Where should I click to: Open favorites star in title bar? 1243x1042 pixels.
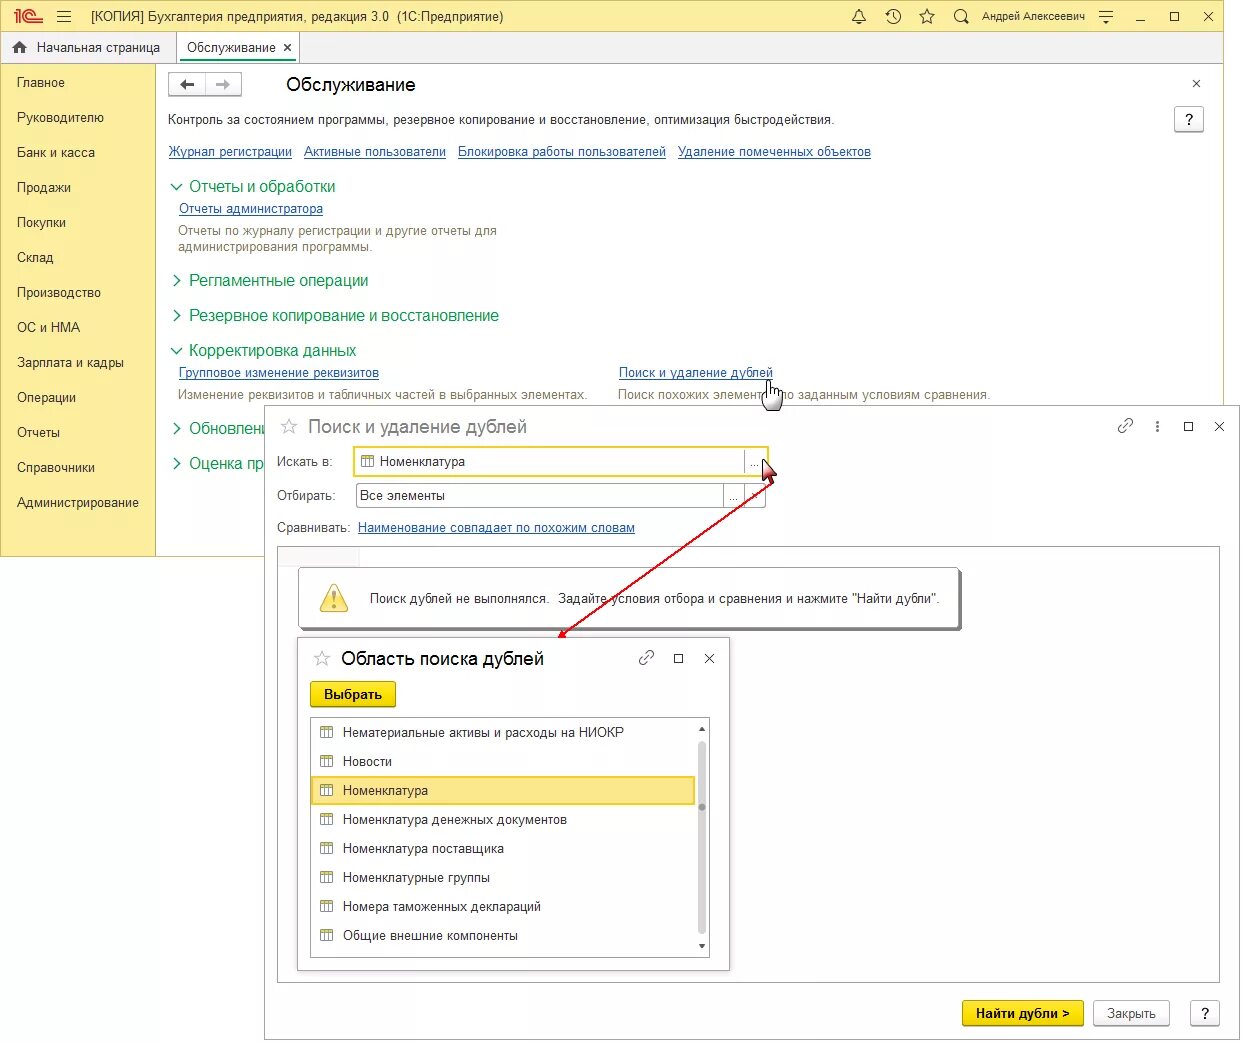(x=927, y=16)
